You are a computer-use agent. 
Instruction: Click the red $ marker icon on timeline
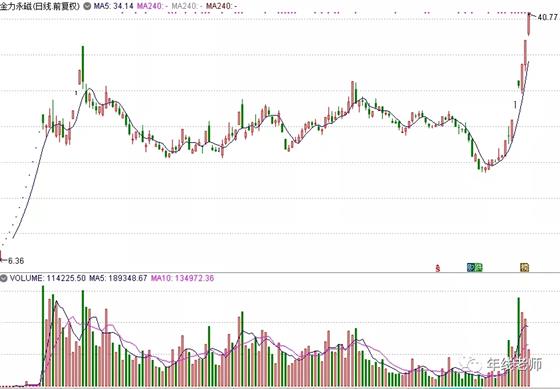(438, 268)
